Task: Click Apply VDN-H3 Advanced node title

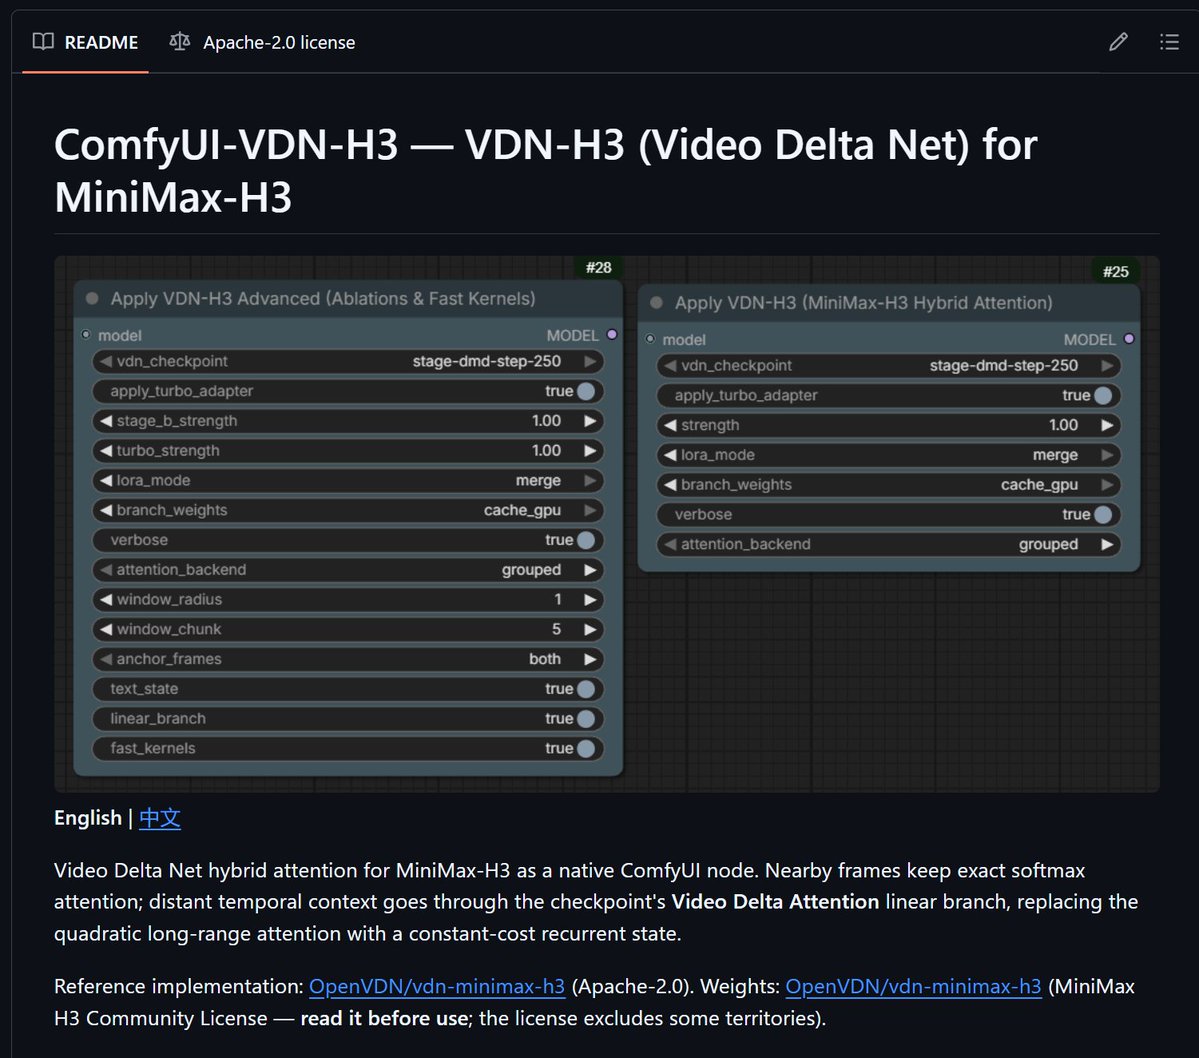Action: coord(323,298)
